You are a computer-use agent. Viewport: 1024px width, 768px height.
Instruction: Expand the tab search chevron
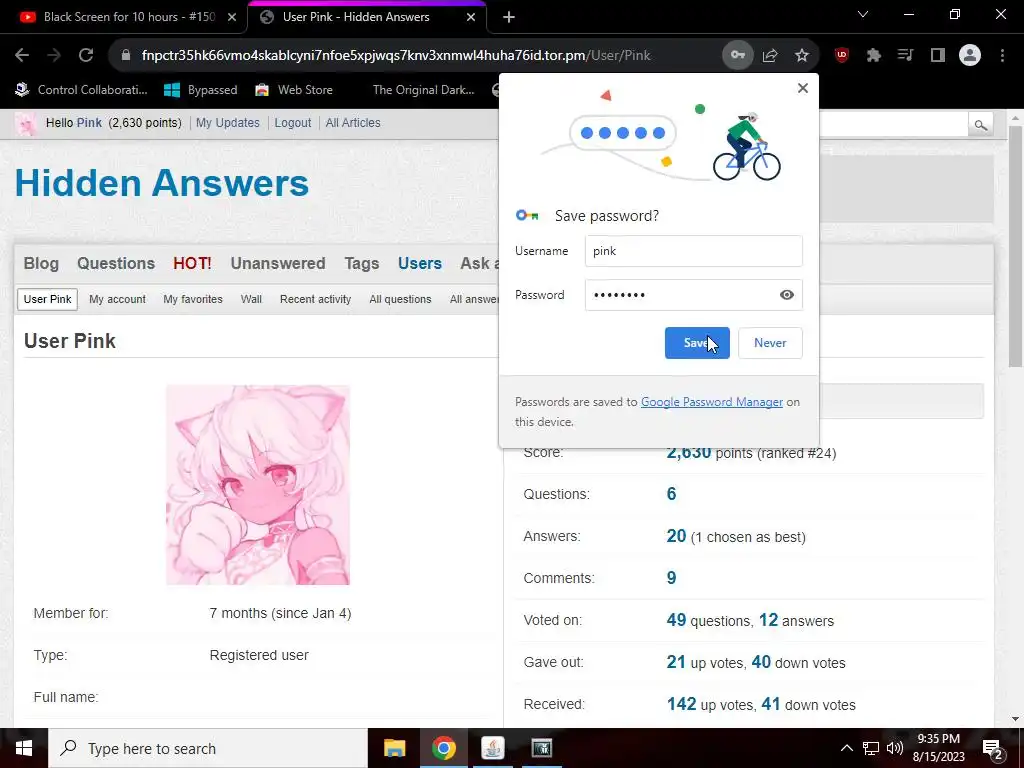pos(863,14)
